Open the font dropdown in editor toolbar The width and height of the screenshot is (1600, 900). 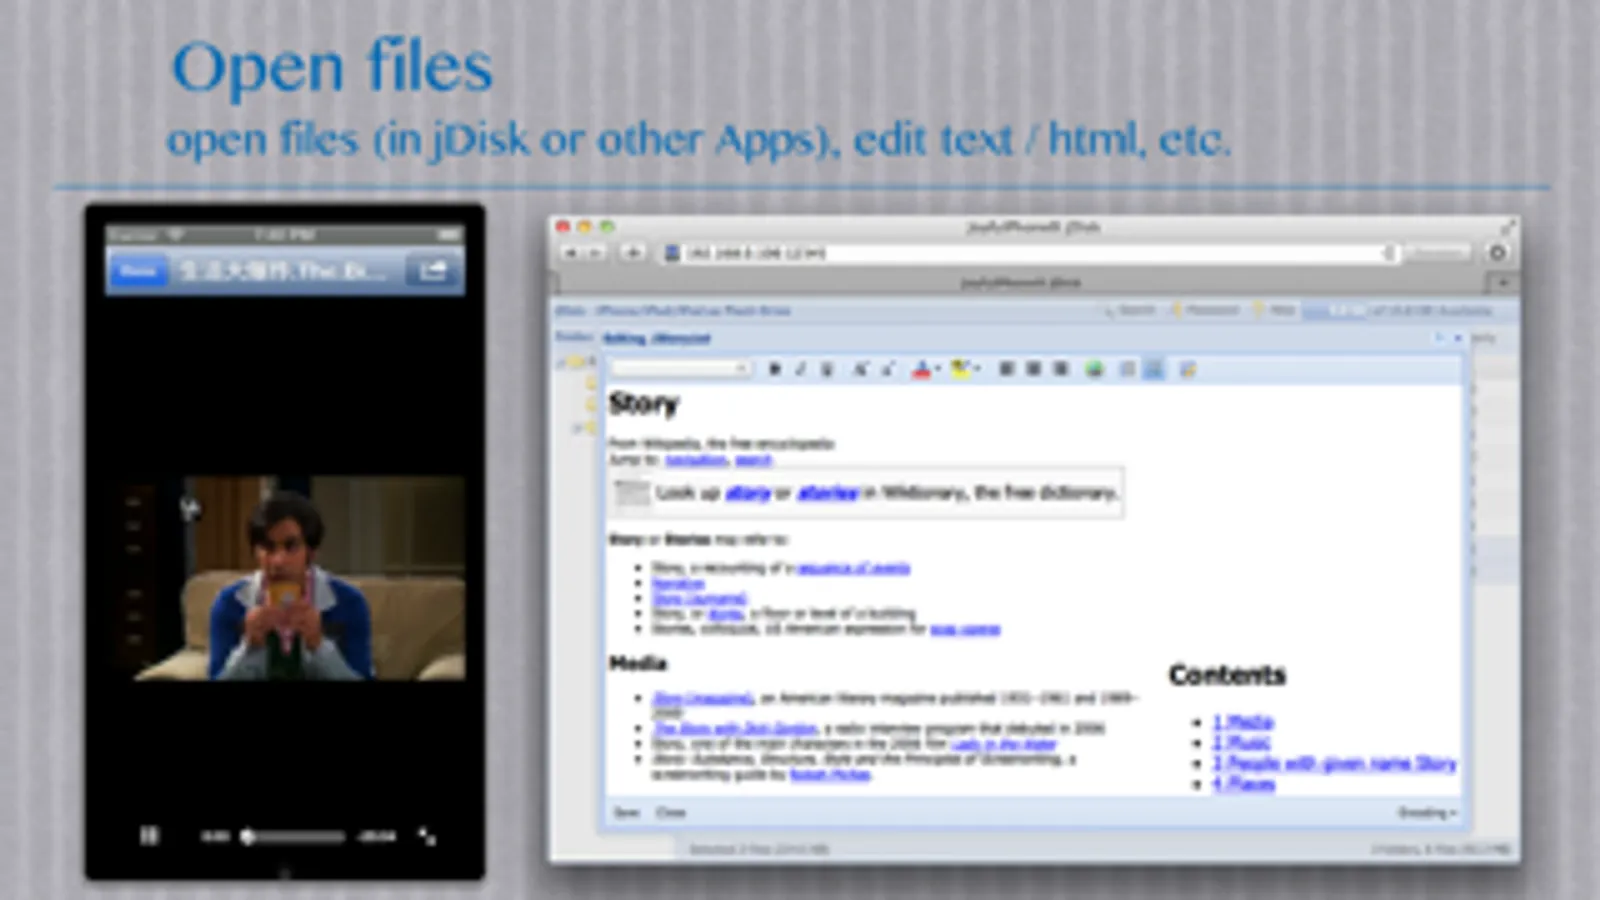tap(681, 369)
